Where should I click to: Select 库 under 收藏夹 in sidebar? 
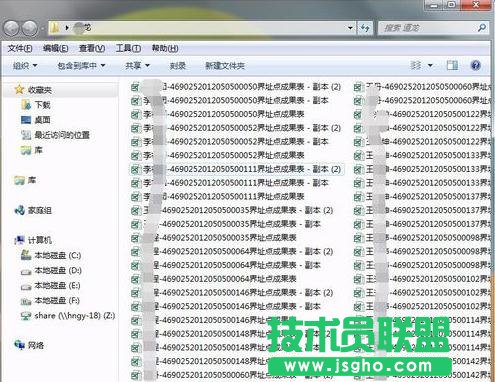click(32, 150)
